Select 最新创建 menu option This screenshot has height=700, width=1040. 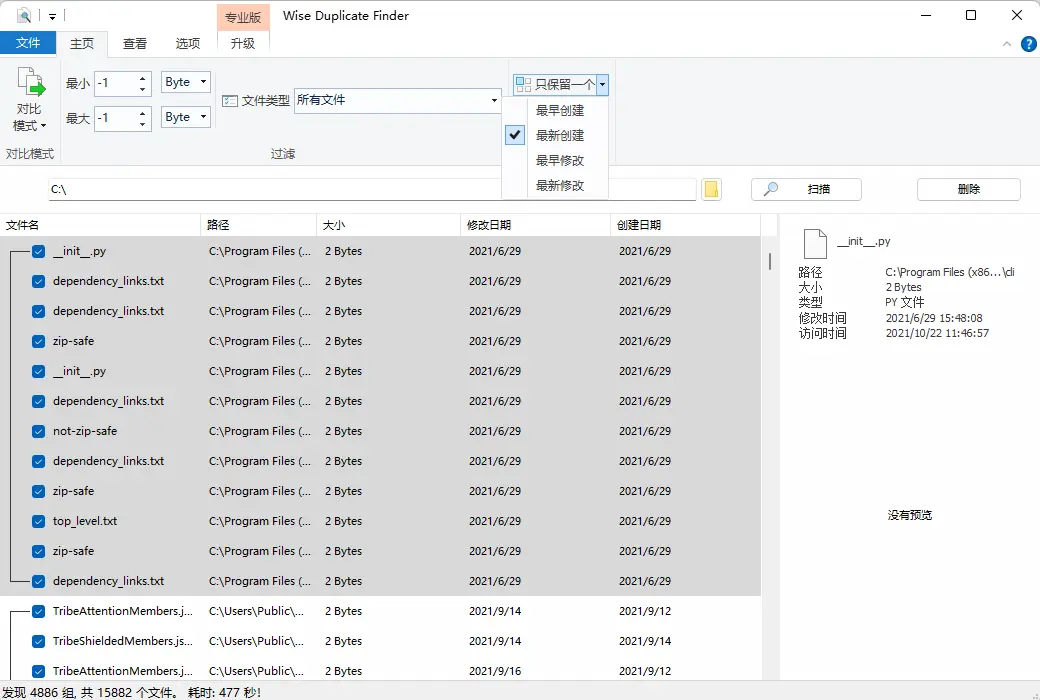point(560,135)
